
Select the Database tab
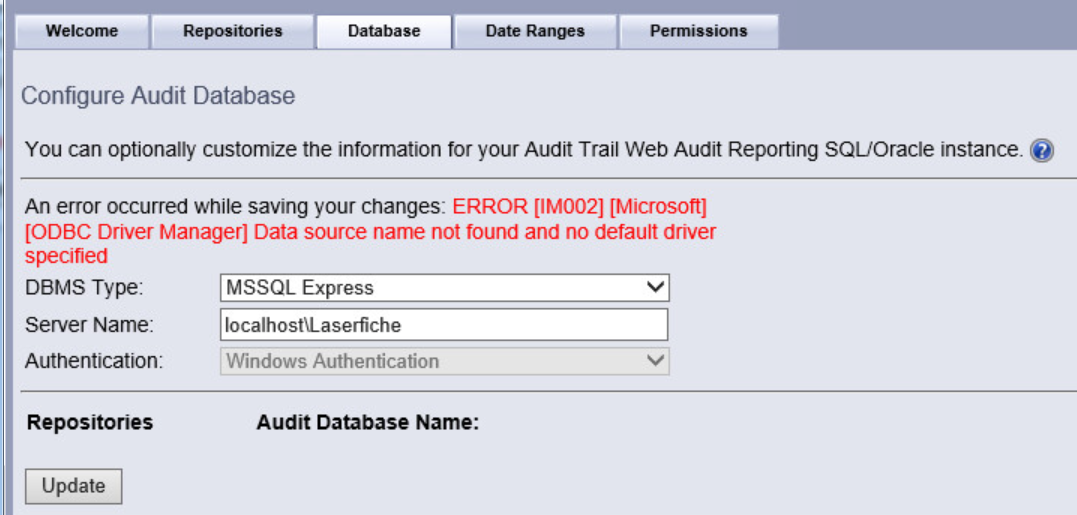(x=384, y=31)
